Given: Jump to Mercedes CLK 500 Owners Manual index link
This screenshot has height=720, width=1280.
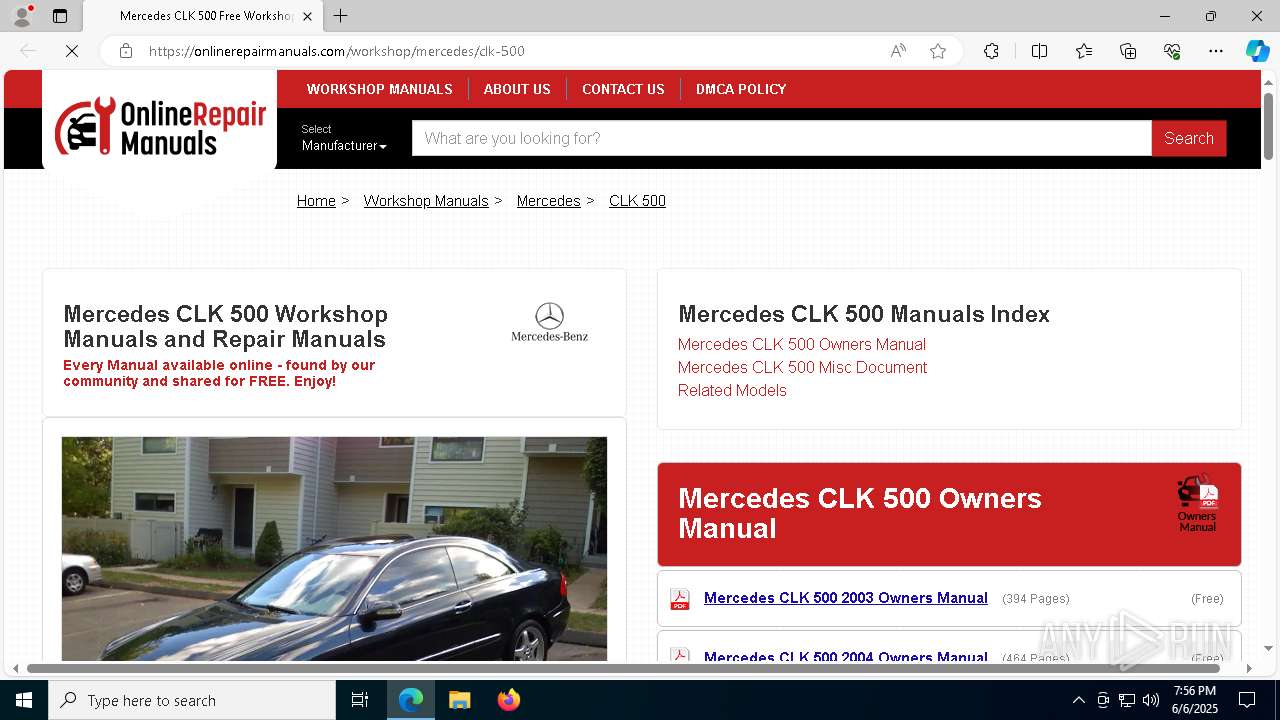Looking at the screenshot, I should click(x=802, y=344).
